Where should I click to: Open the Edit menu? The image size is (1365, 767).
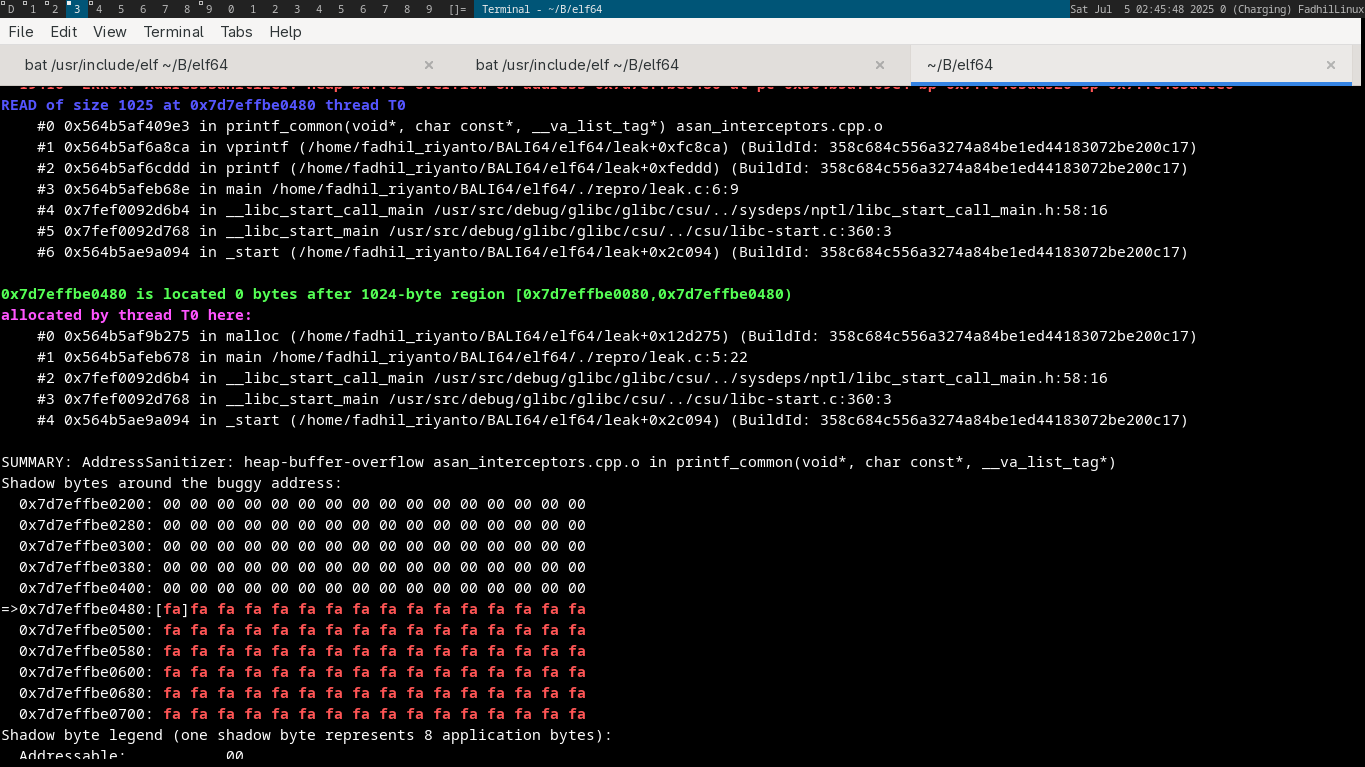64,32
